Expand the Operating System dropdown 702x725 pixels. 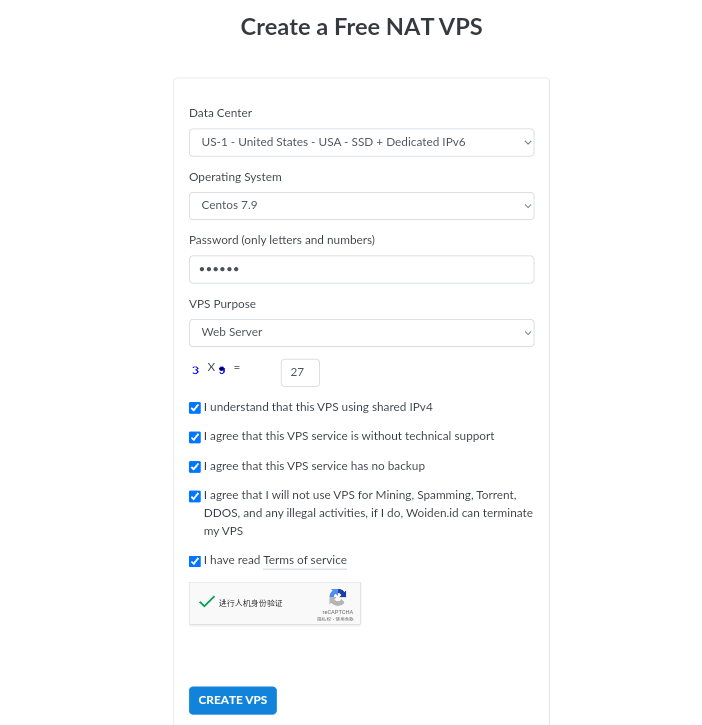coord(361,205)
